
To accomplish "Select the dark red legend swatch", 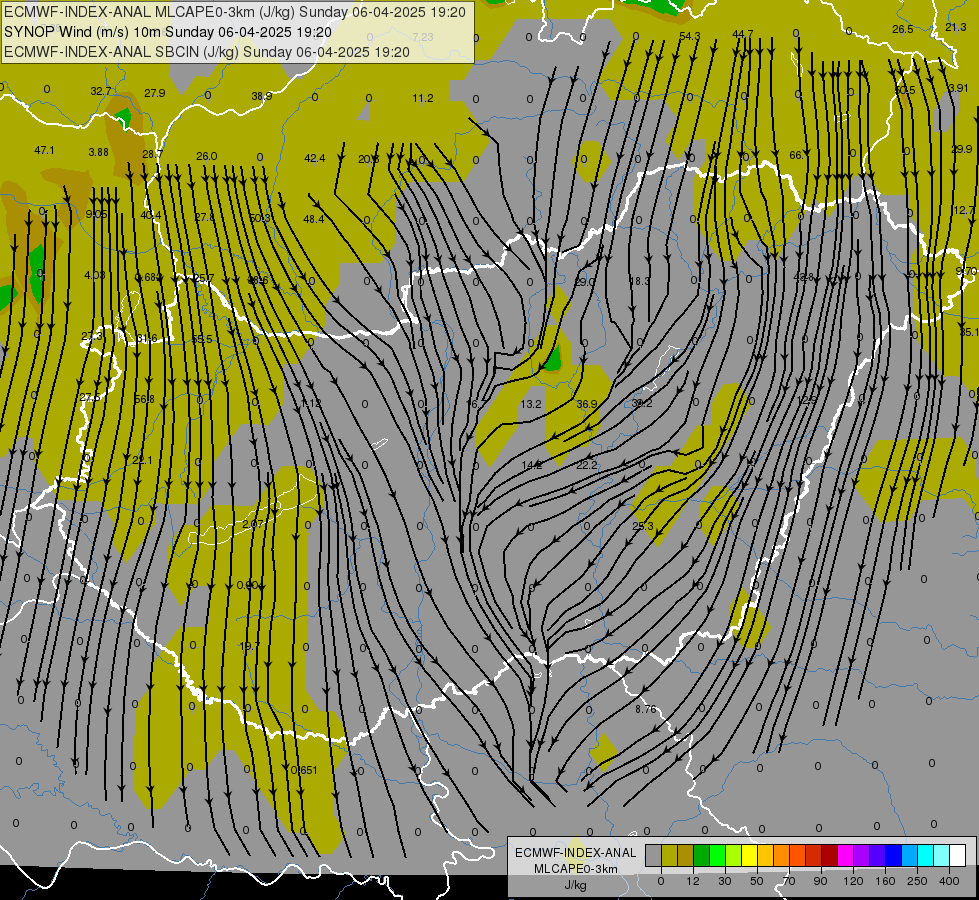I will pyautogui.click(x=829, y=856).
